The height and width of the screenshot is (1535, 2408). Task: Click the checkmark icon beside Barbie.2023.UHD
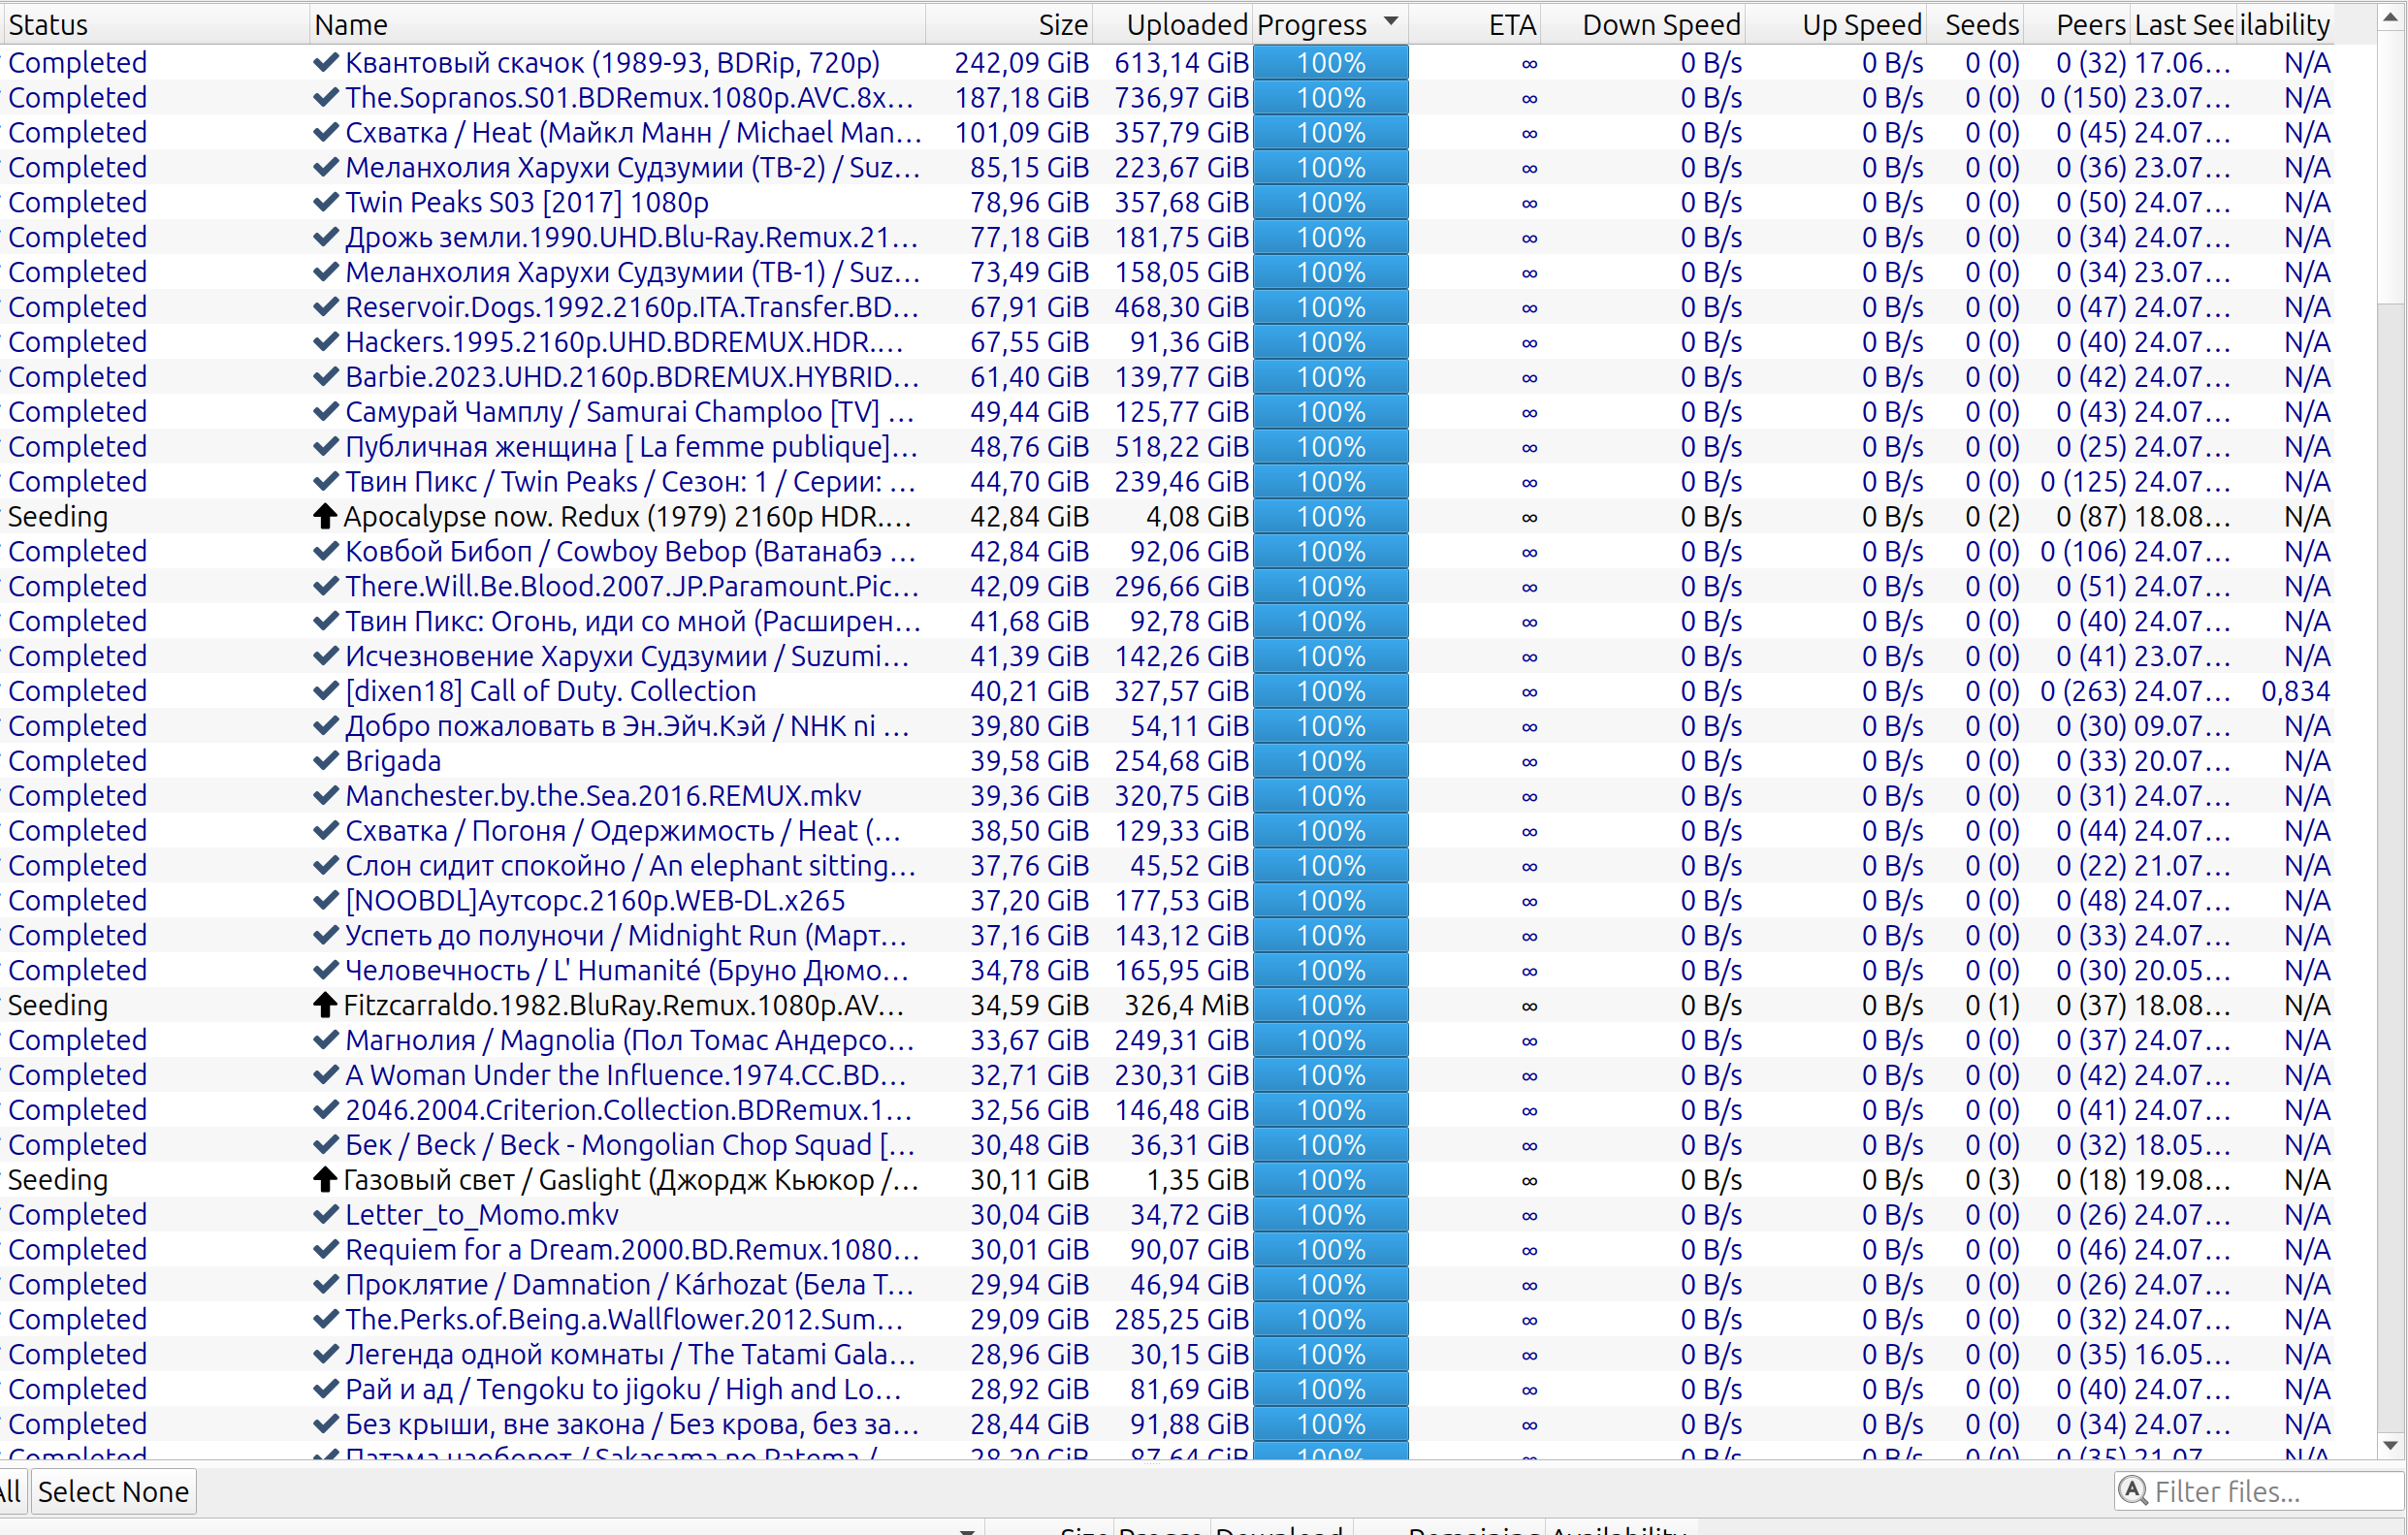coord(325,376)
